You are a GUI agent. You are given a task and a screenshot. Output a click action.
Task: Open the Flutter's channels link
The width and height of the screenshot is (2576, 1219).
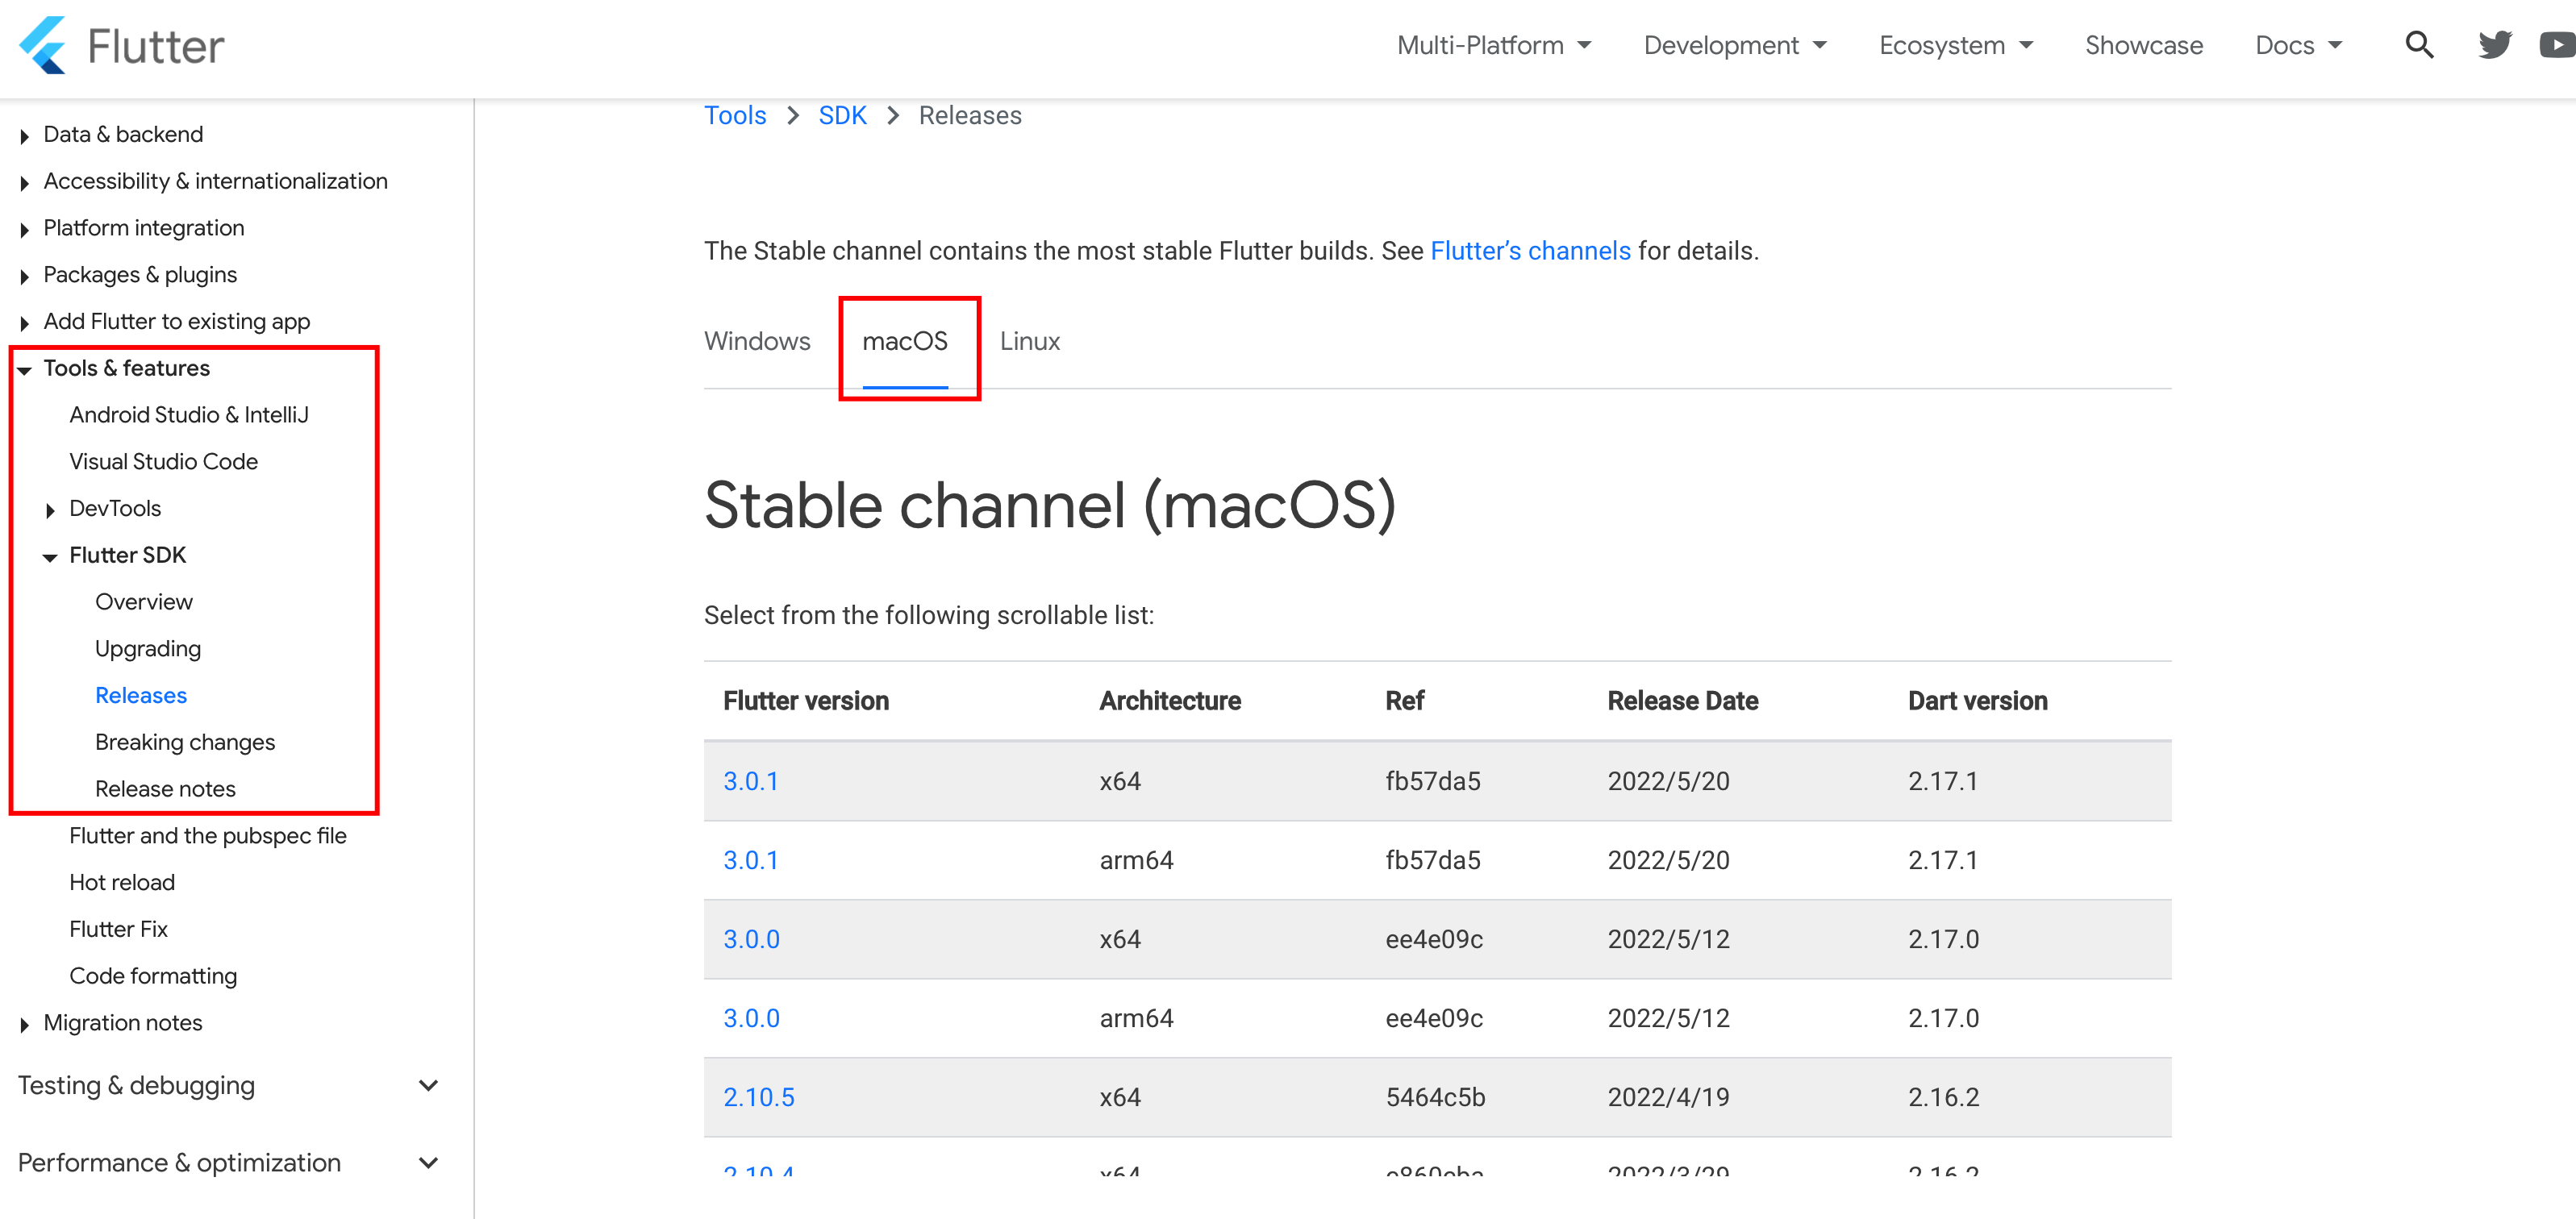(1530, 250)
